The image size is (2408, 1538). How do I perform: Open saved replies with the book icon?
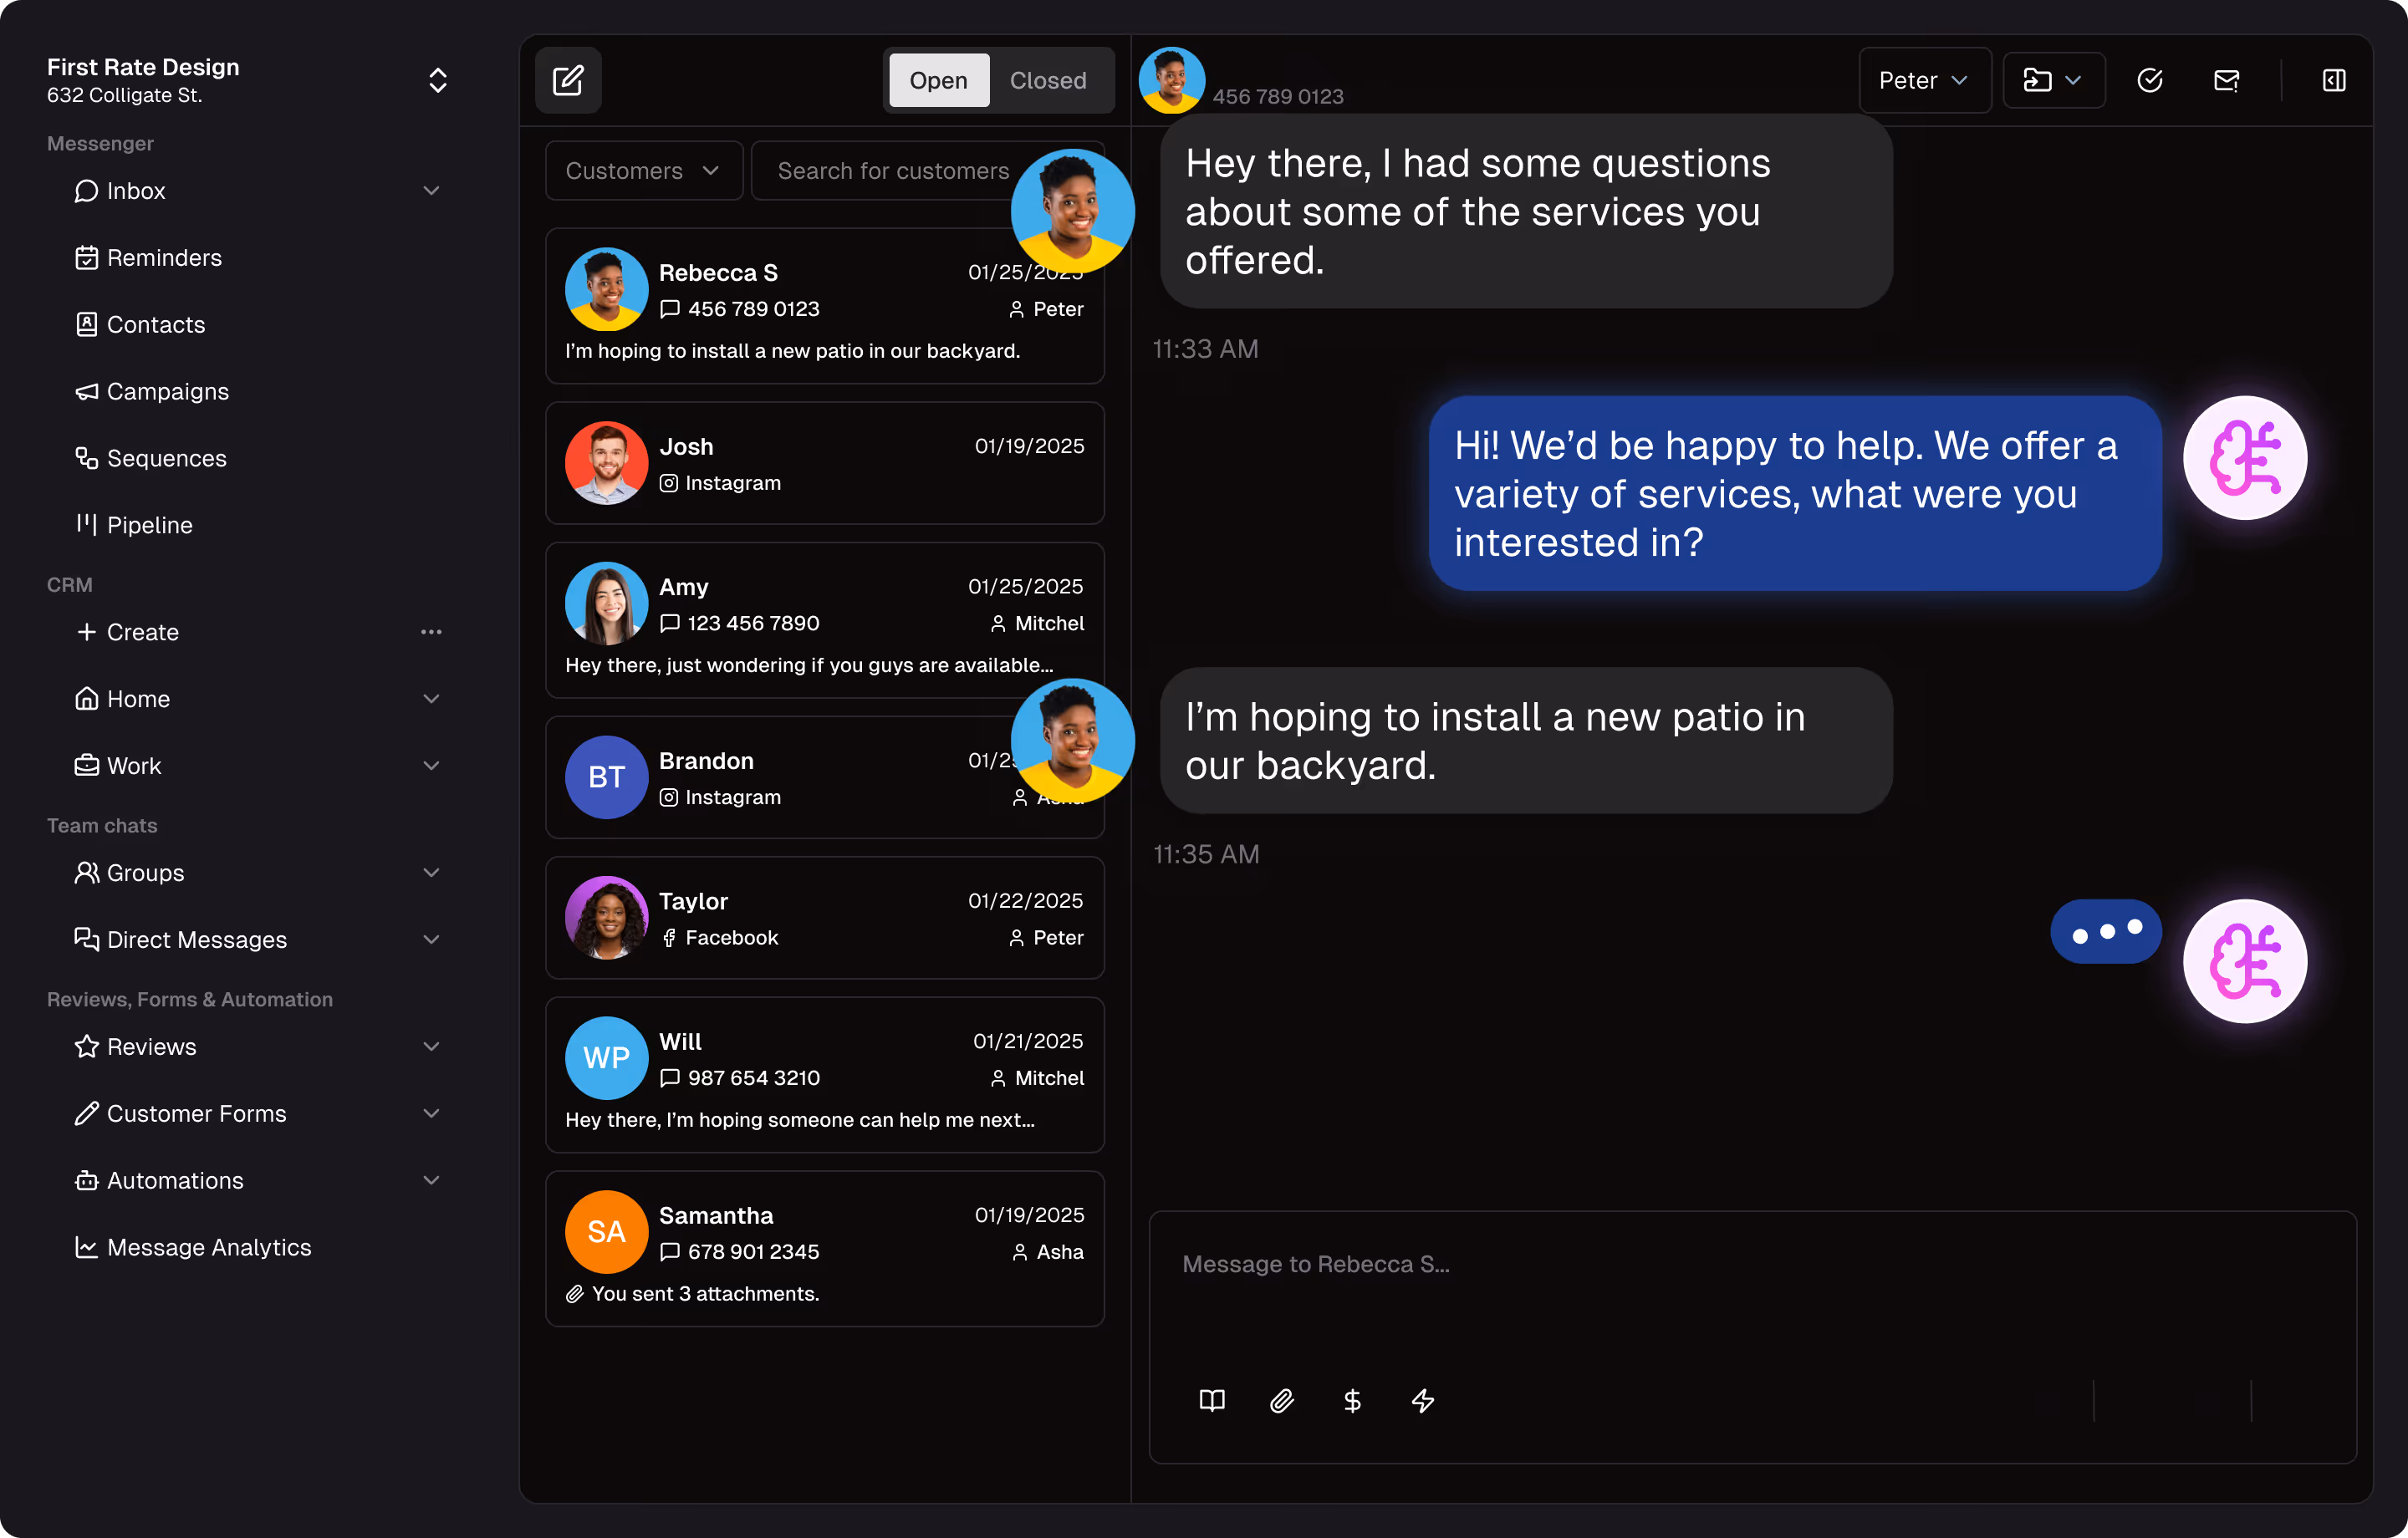click(1211, 1401)
